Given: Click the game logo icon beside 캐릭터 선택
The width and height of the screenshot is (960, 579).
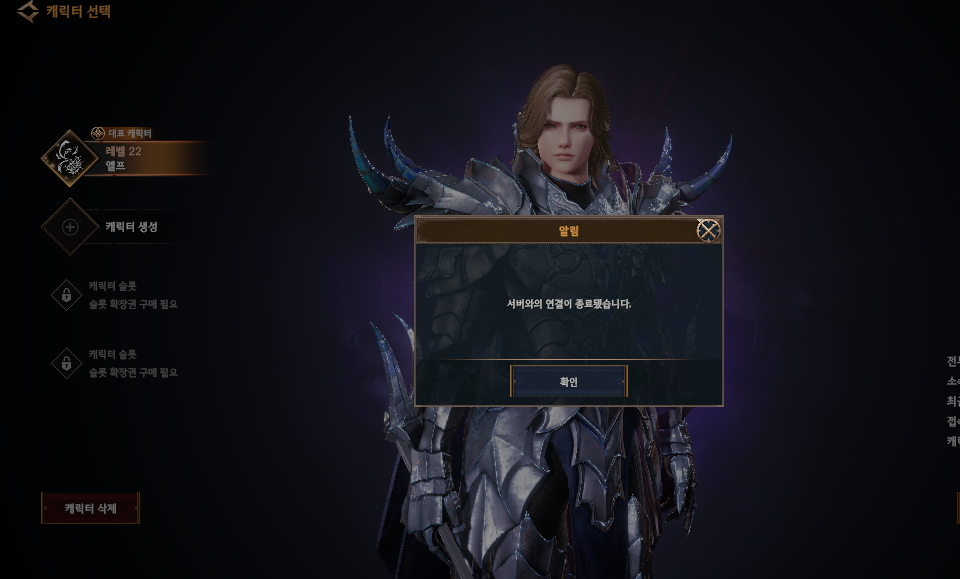Looking at the screenshot, I should [28, 11].
